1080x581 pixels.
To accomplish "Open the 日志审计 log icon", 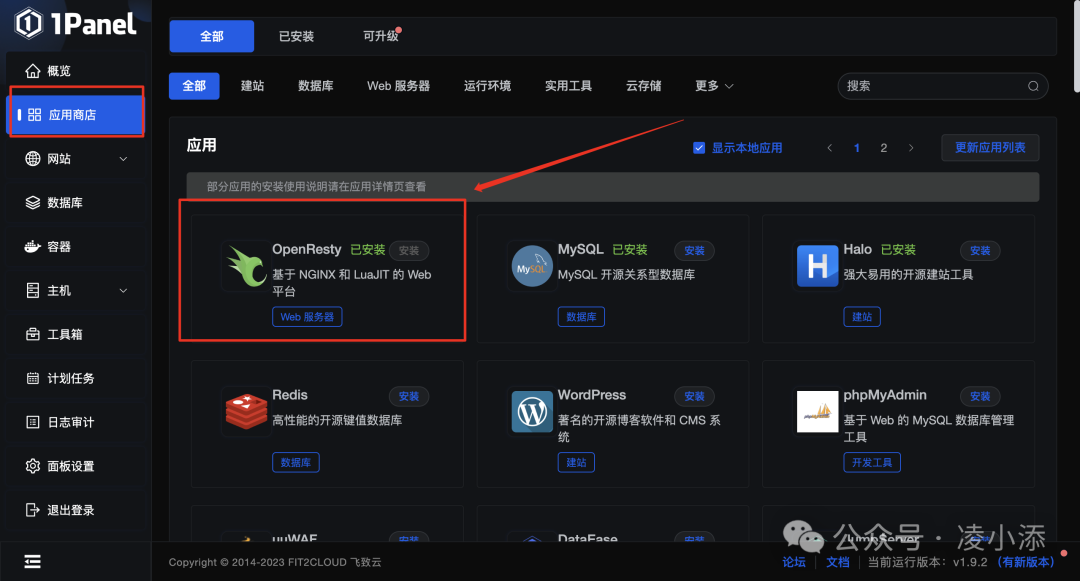I will click(32, 422).
